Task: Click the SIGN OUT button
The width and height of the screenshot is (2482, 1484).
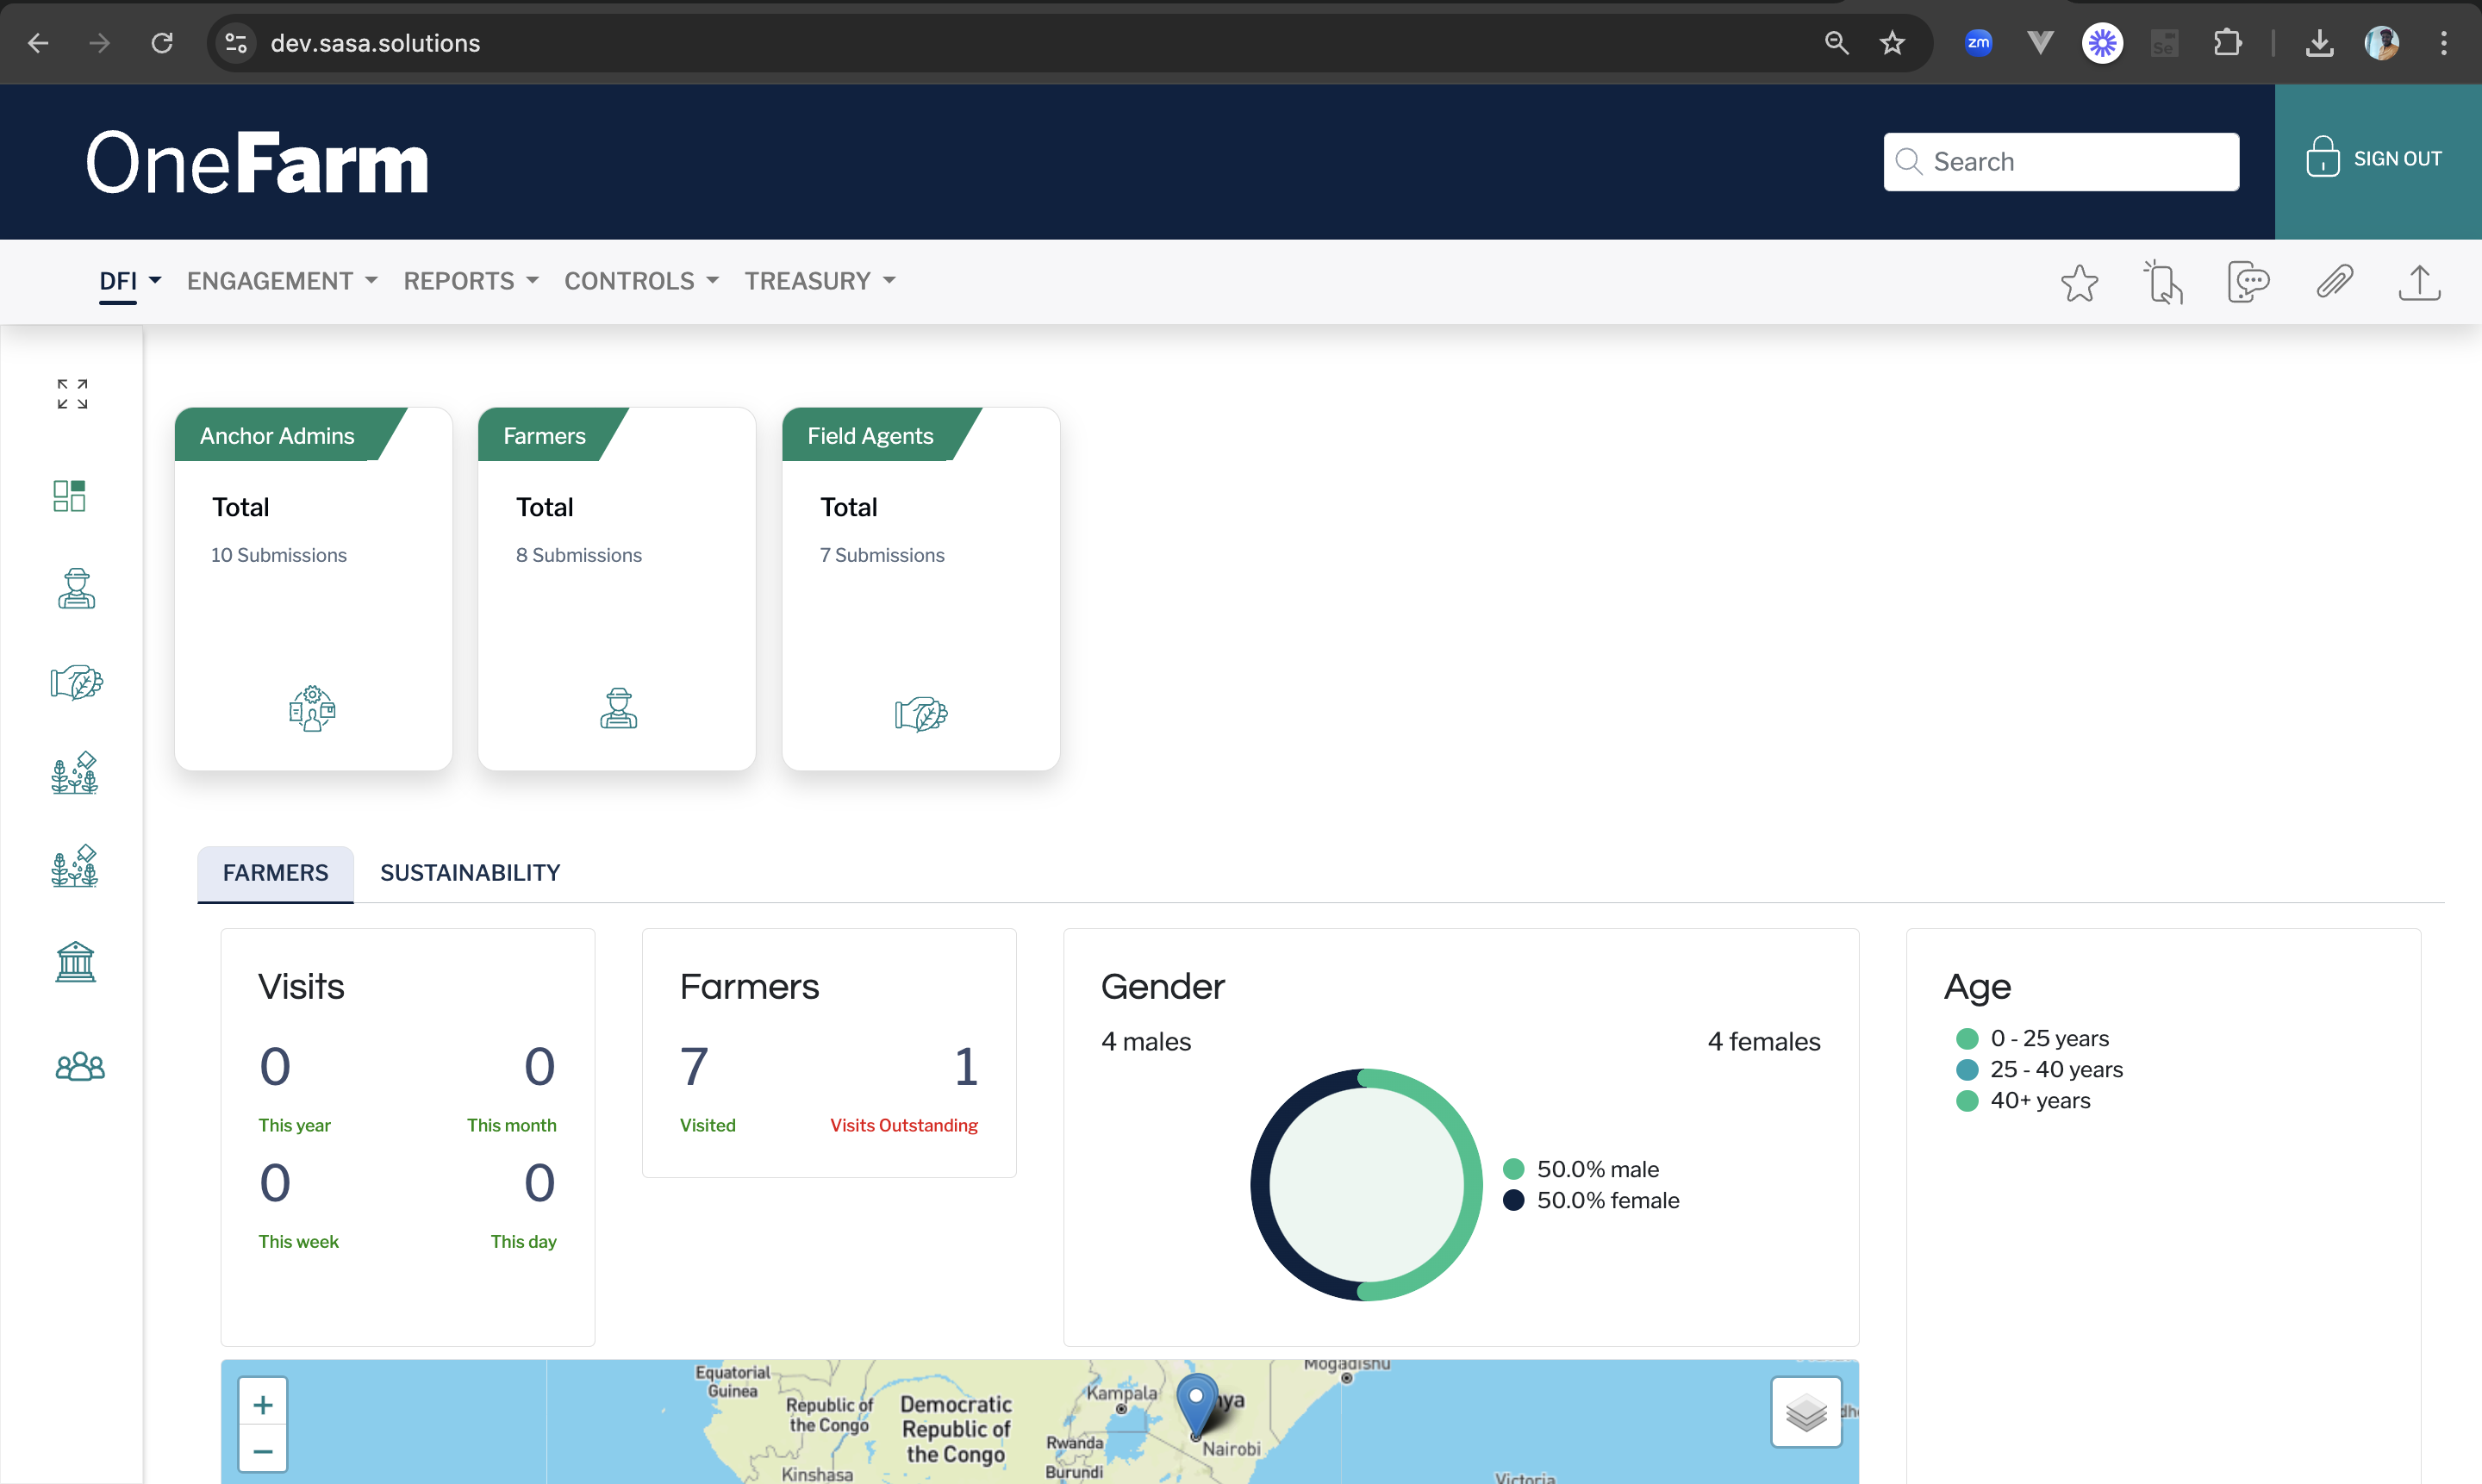Action: click(2377, 160)
